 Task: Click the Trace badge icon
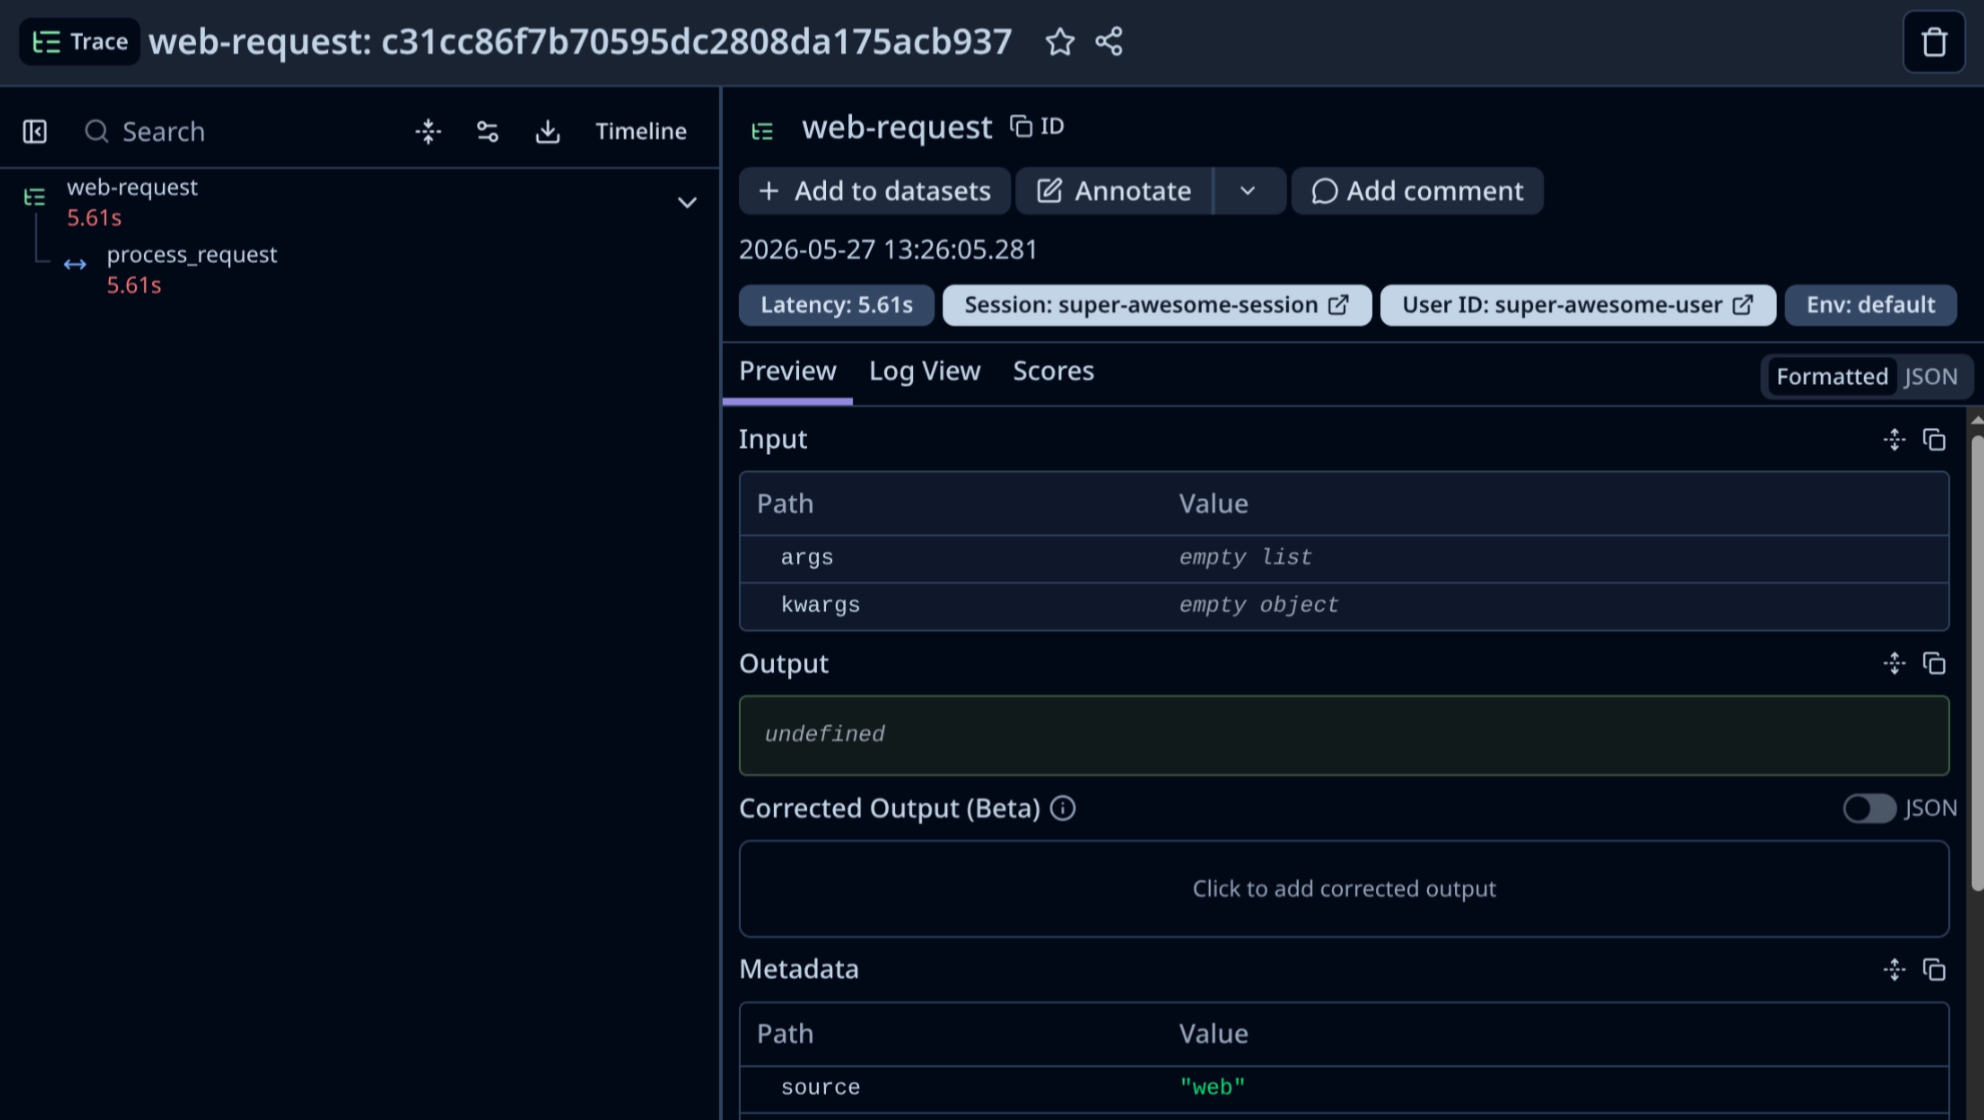(80, 42)
